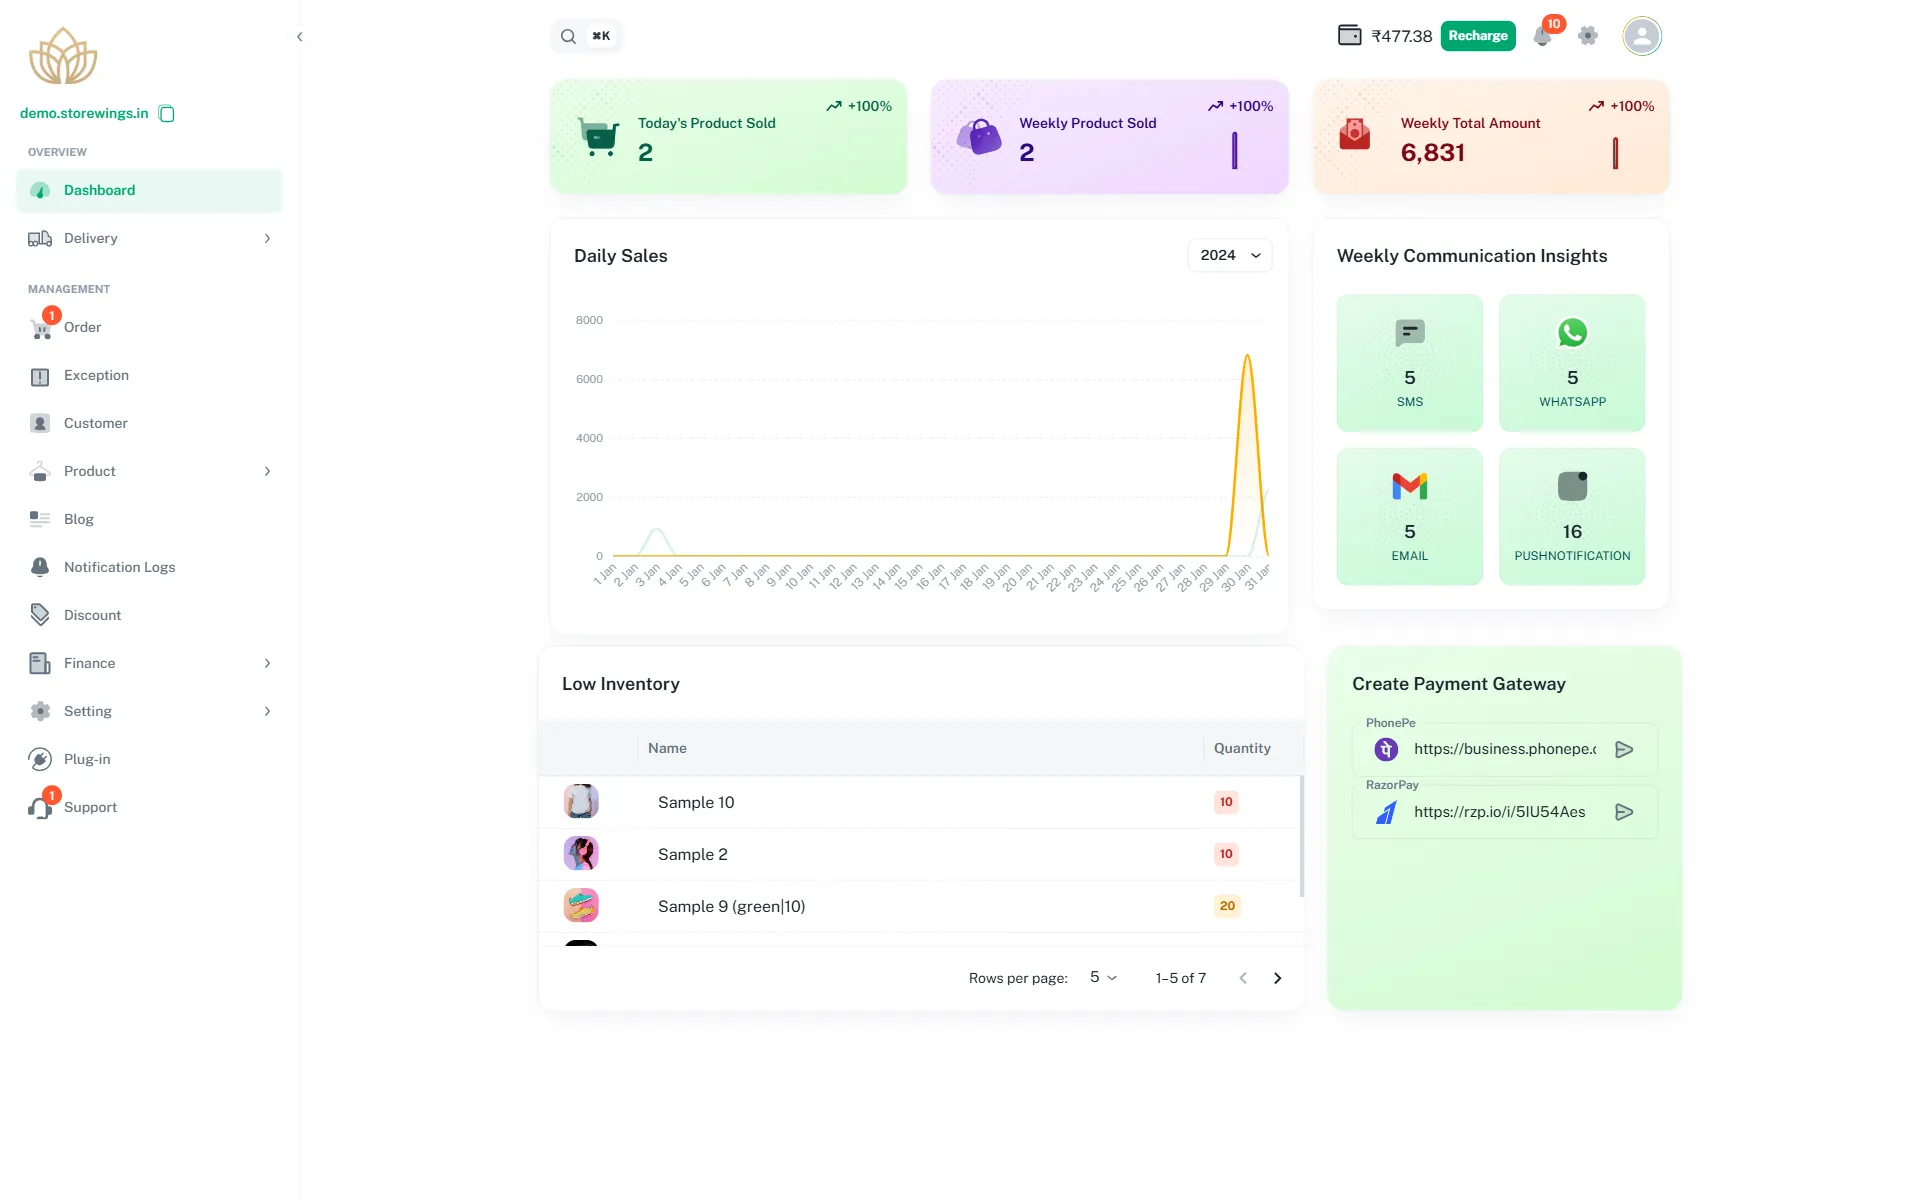Click the Sample 9 (green|10) row

920,906
